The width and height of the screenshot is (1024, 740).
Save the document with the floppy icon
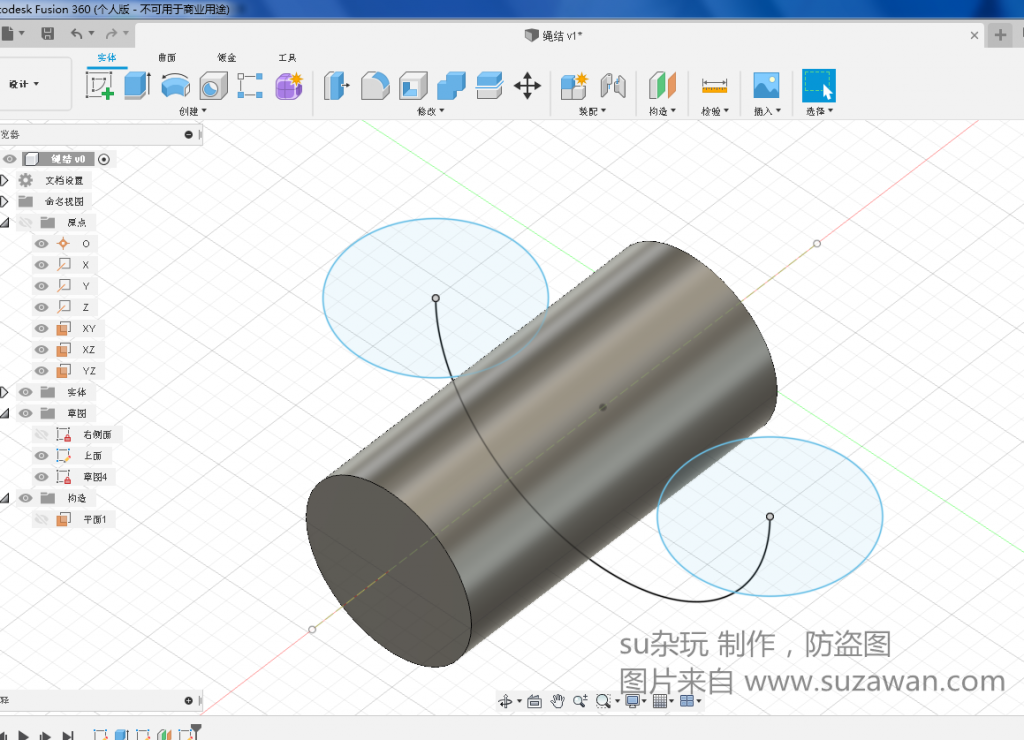(x=48, y=33)
